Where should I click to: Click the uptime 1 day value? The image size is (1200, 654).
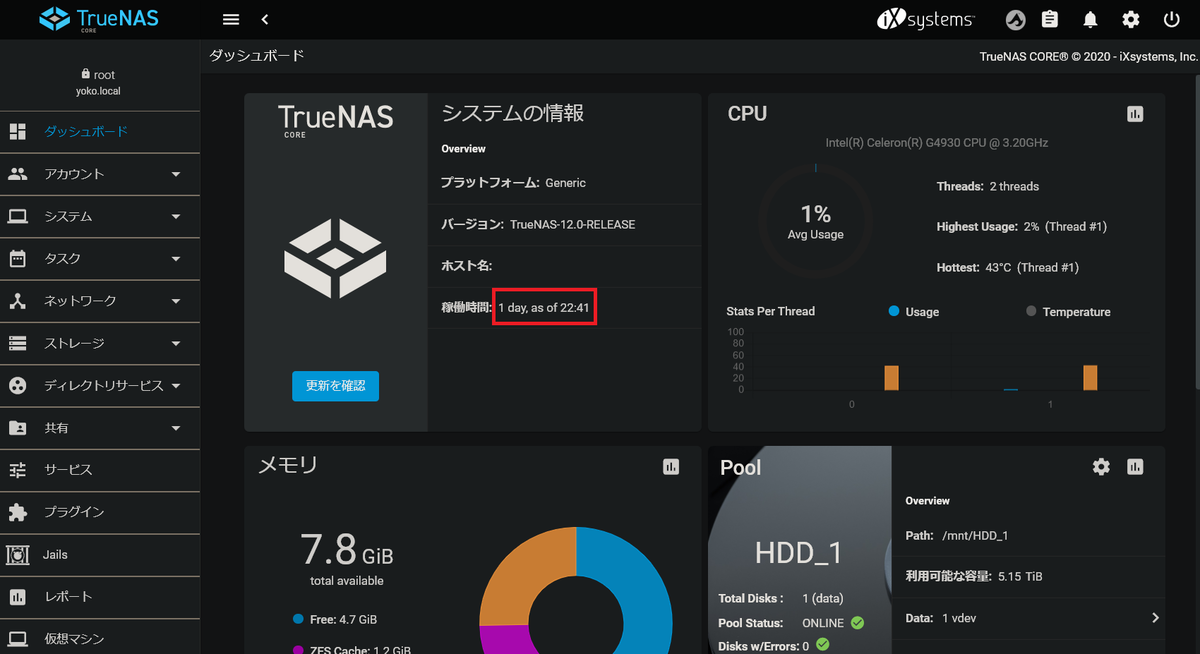[544, 308]
